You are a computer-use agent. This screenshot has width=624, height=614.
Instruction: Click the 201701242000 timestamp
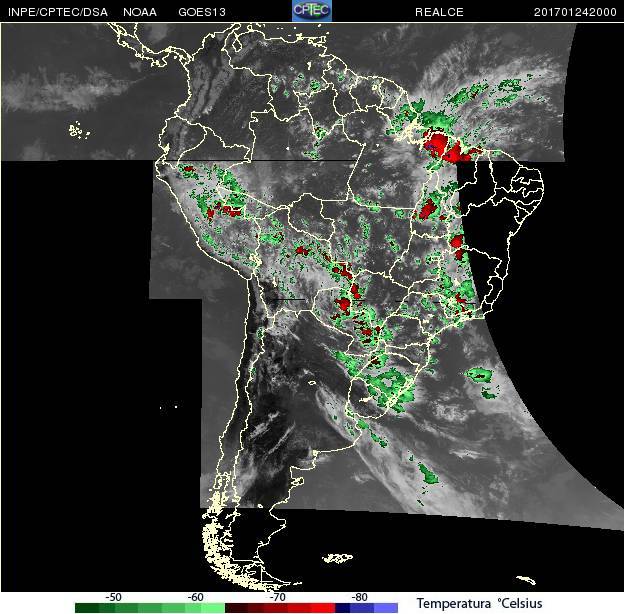click(x=575, y=12)
